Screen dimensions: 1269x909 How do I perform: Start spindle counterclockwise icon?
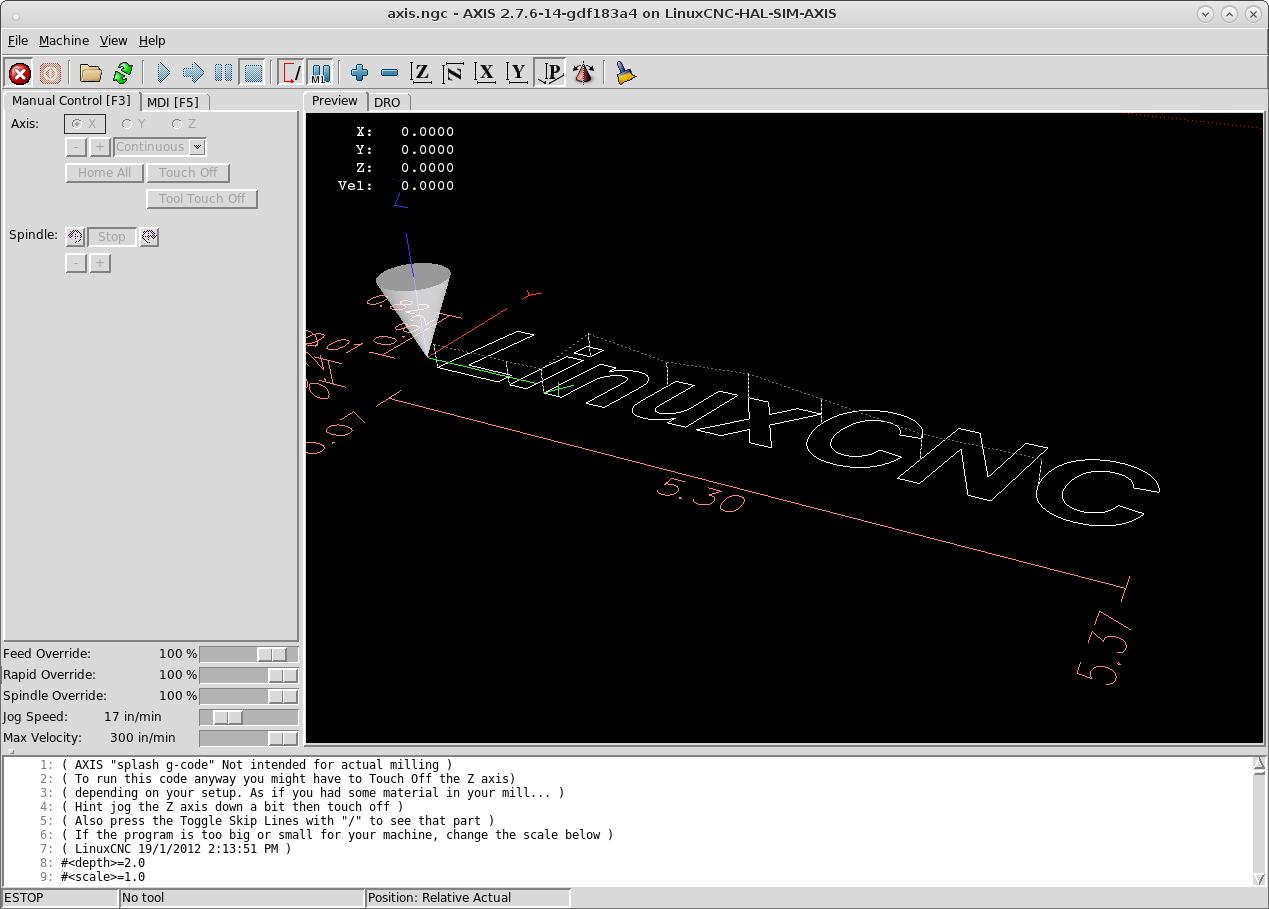tap(75, 237)
